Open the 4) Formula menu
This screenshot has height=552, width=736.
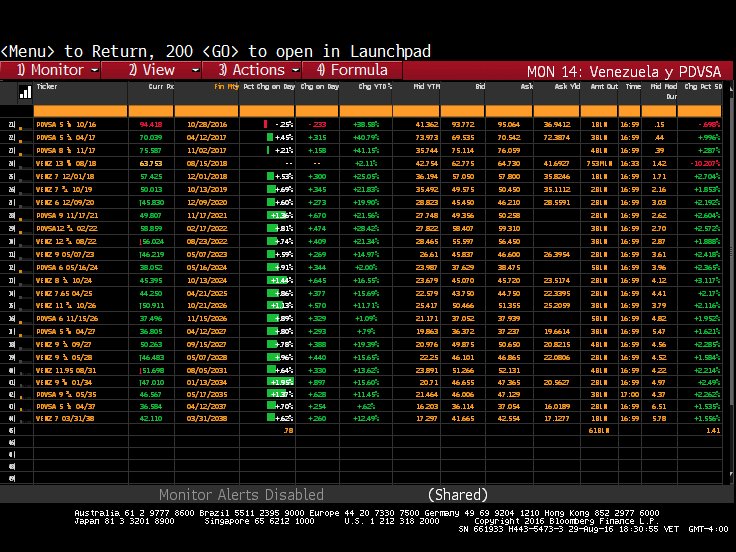353,70
